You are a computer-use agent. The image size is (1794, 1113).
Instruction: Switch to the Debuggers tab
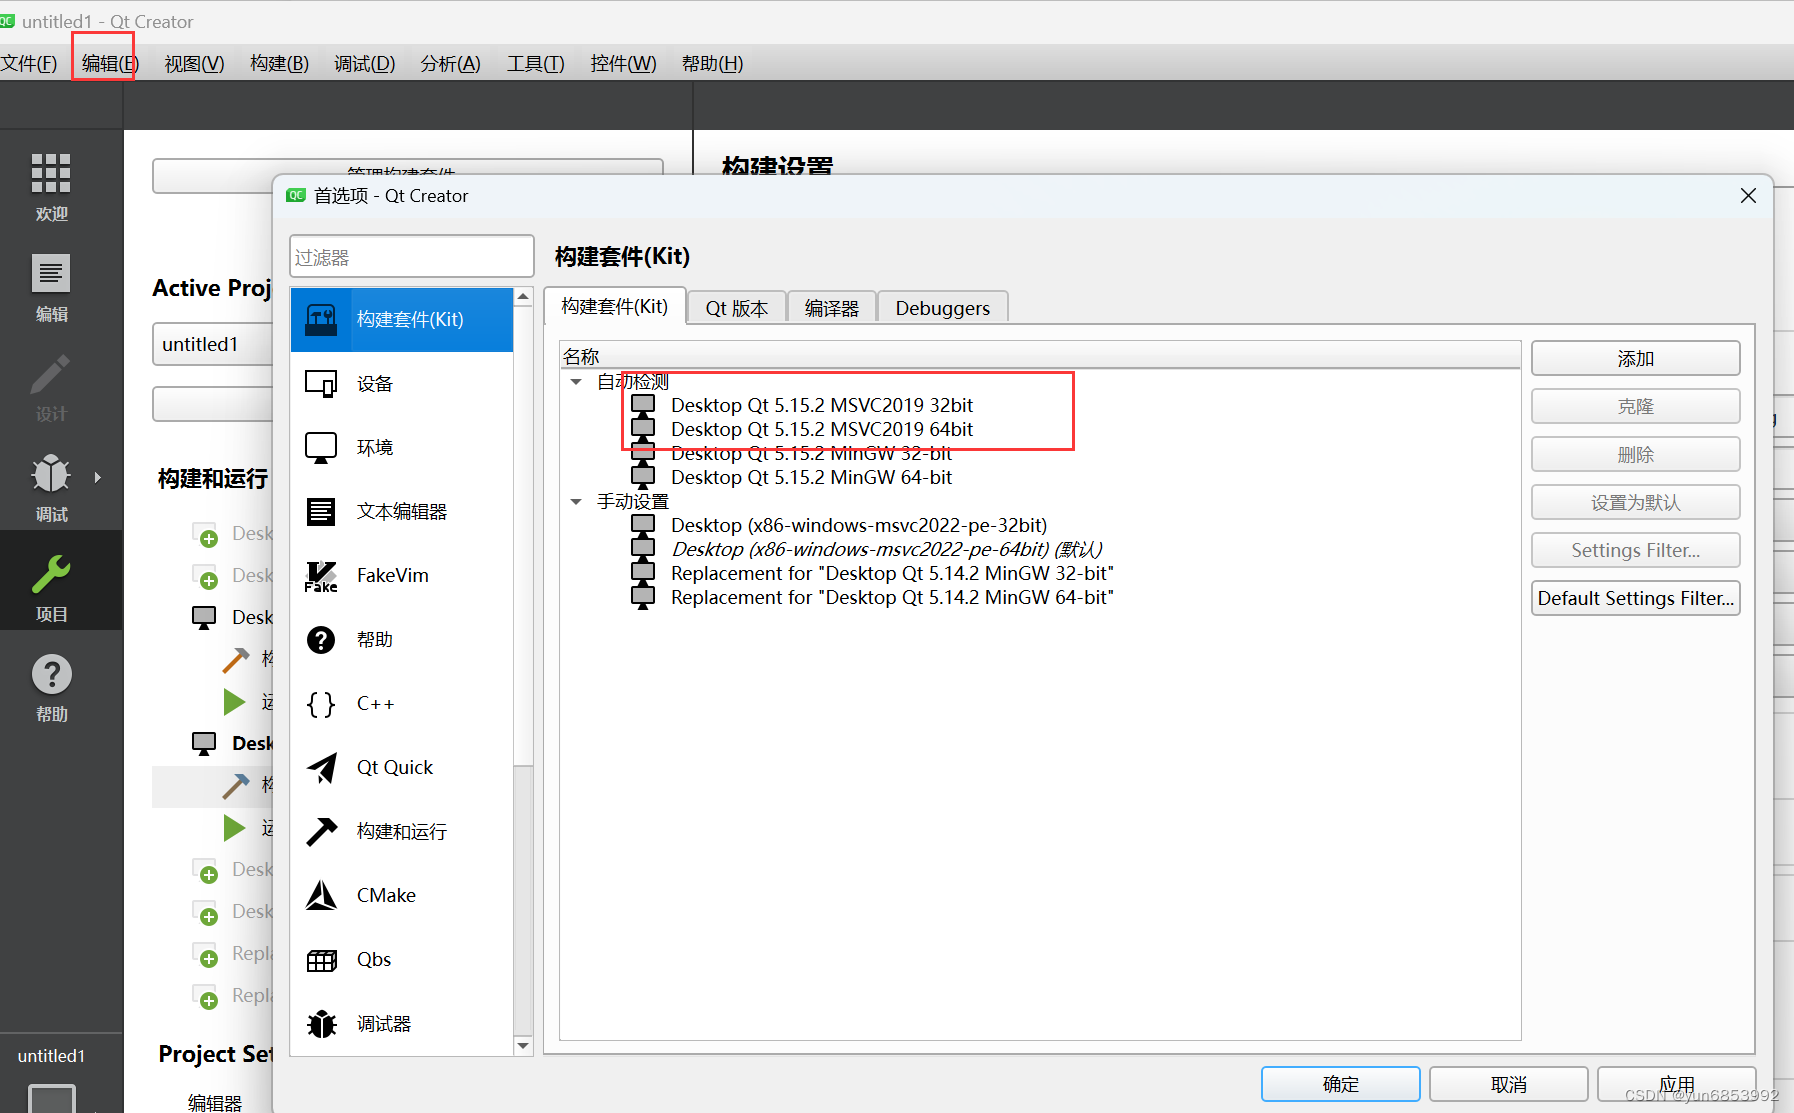point(943,308)
